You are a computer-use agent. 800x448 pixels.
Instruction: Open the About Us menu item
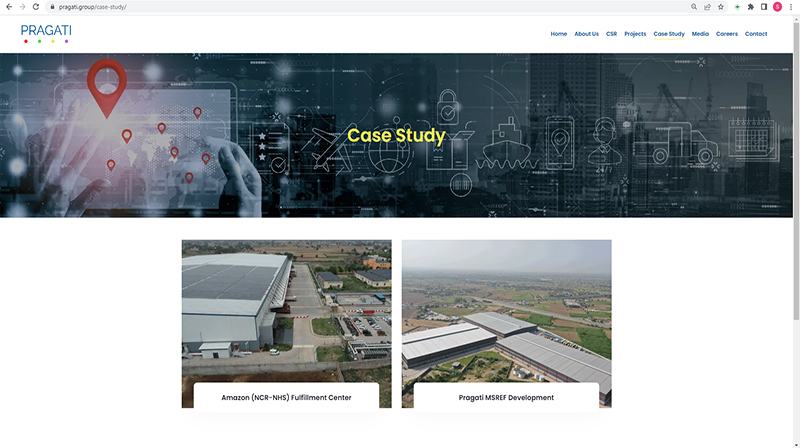[x=586, y=34]
